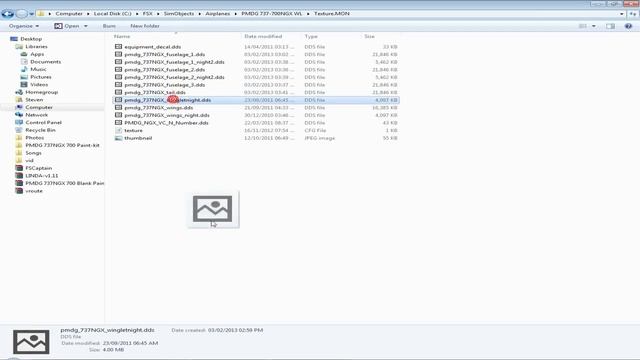Screen dimensions: 640x360
Task: Click the Computer breadcrumb in the address bar
Action: pos(69,13)
